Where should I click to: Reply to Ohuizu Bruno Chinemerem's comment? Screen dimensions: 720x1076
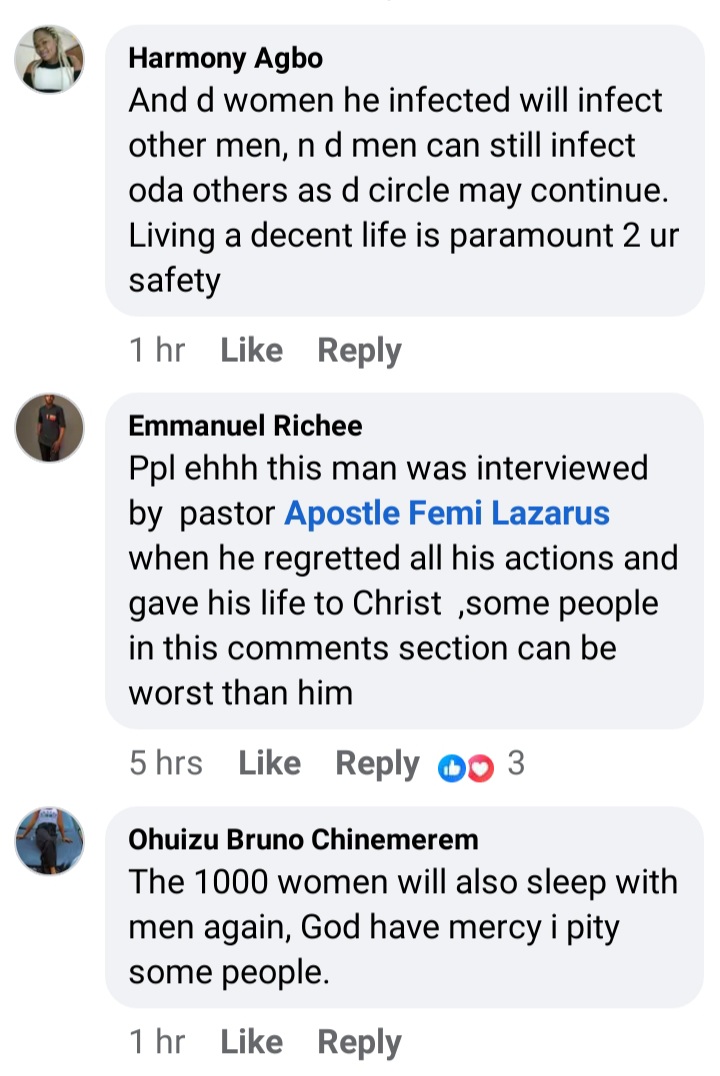359,1042
